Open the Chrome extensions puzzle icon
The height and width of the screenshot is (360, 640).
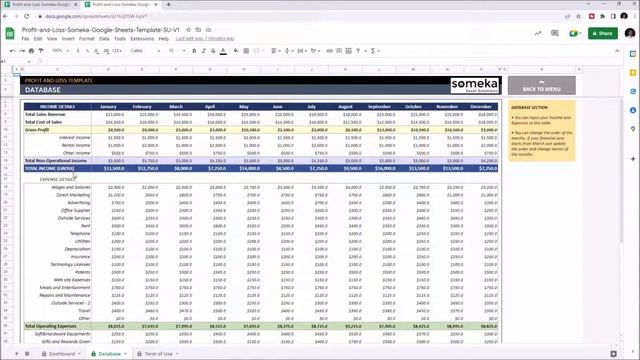coord(602,16)
